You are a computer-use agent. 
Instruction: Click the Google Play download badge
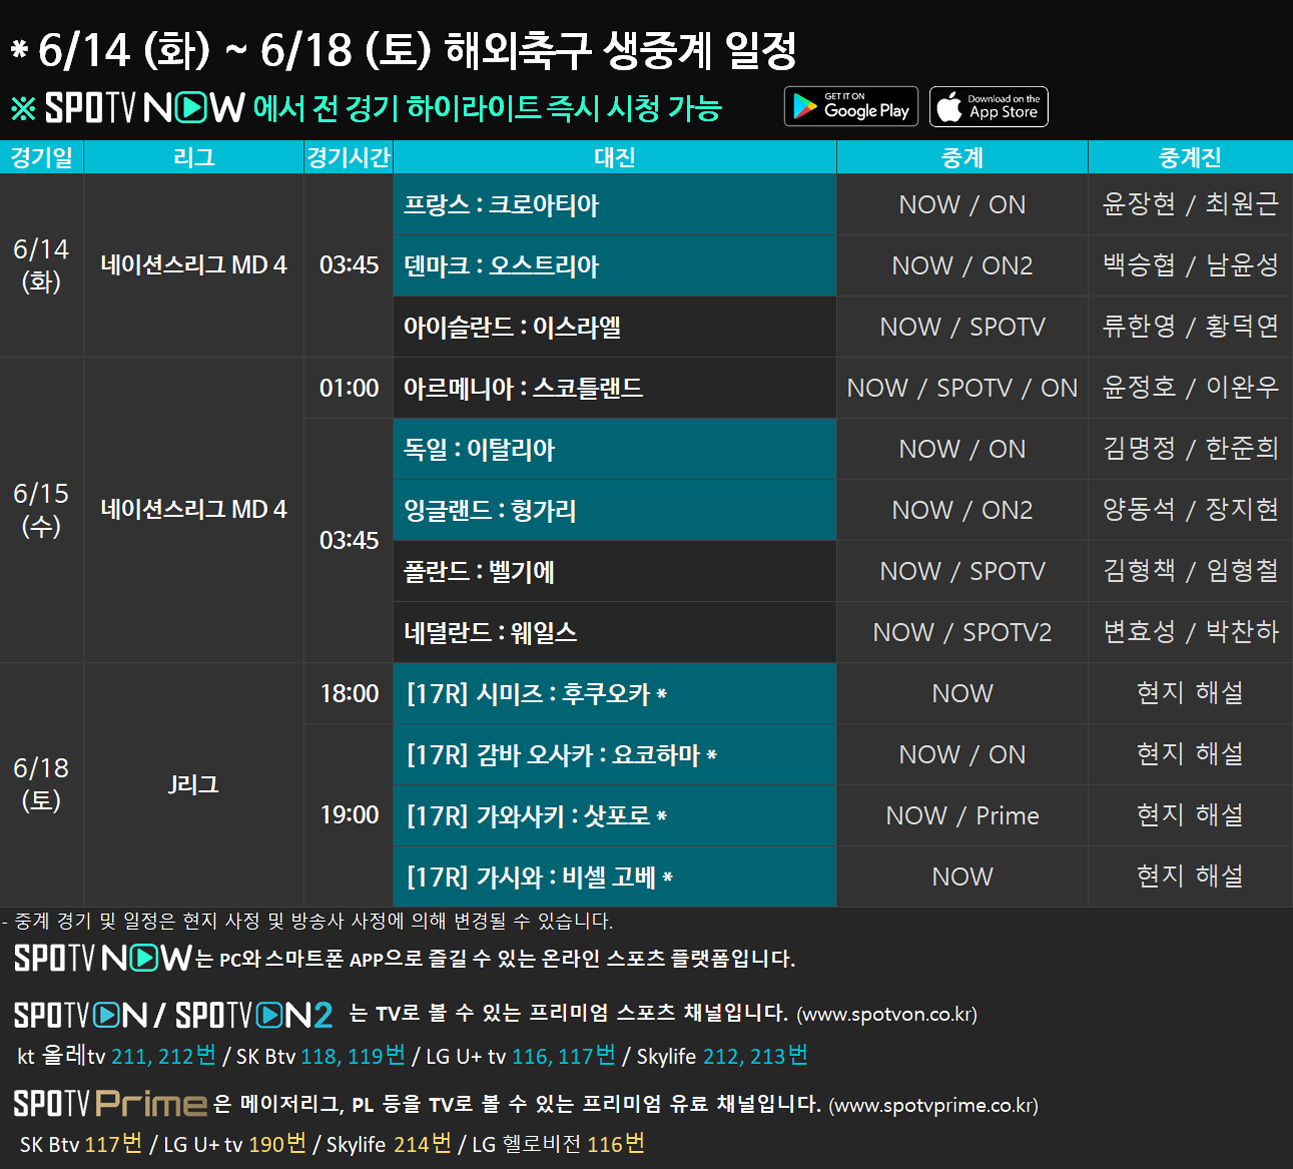852,107
